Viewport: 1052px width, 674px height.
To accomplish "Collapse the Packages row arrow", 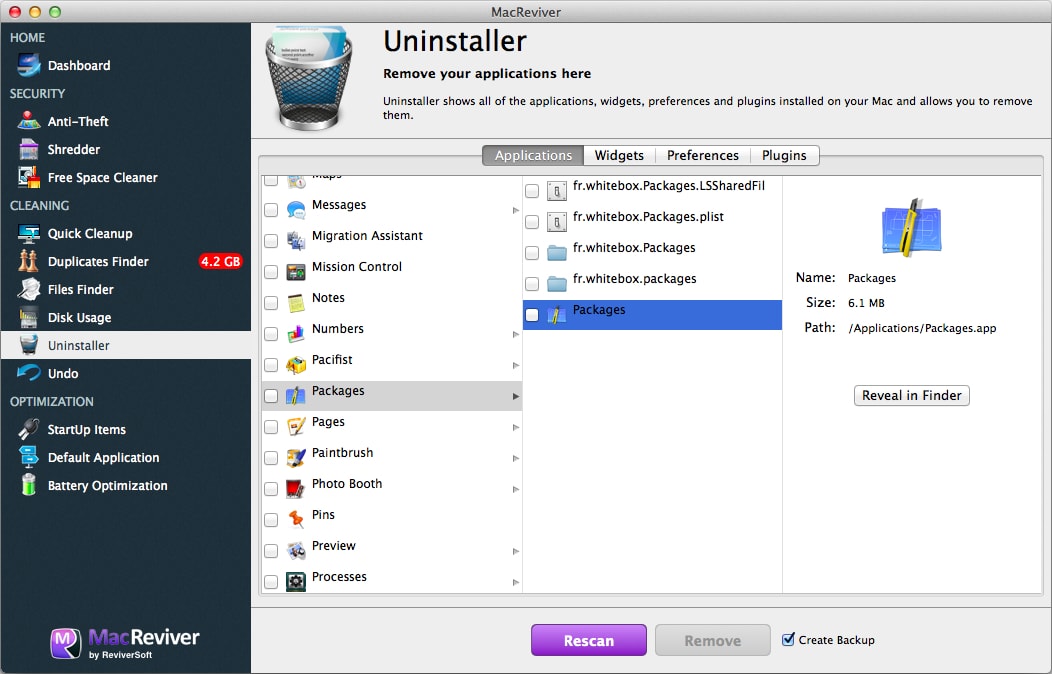I will (x=515, y=396).
